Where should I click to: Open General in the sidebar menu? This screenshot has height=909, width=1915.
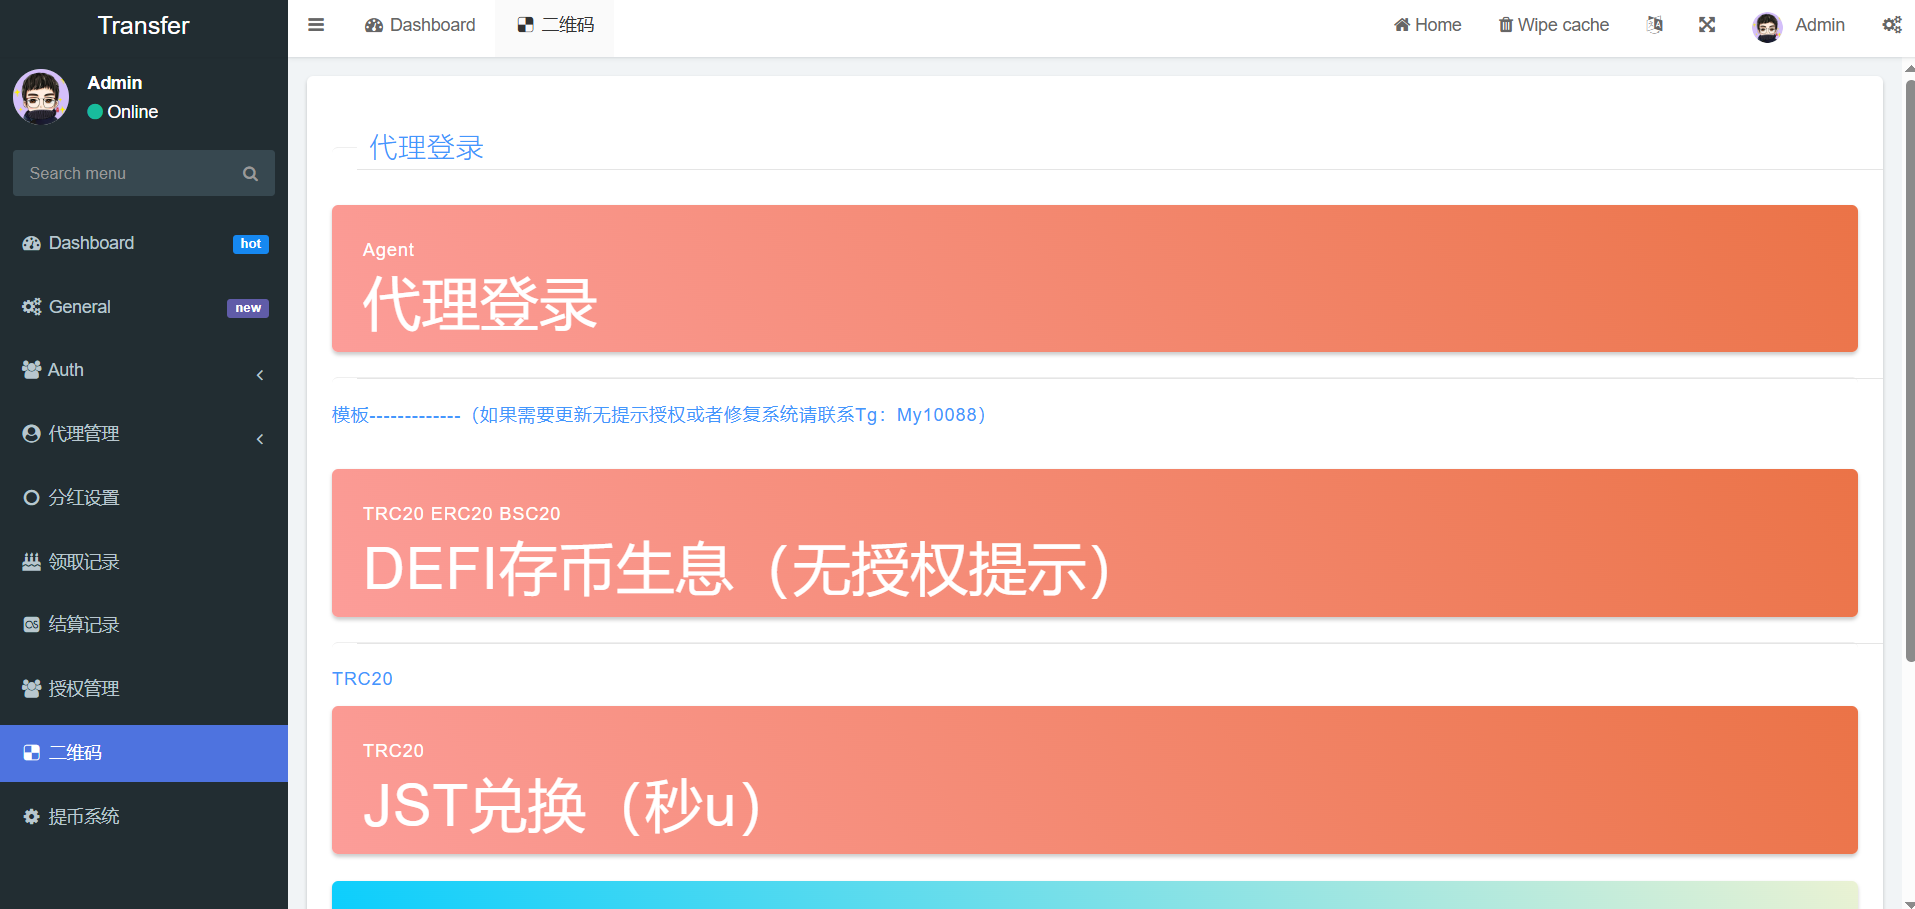[x=144, y=307]
